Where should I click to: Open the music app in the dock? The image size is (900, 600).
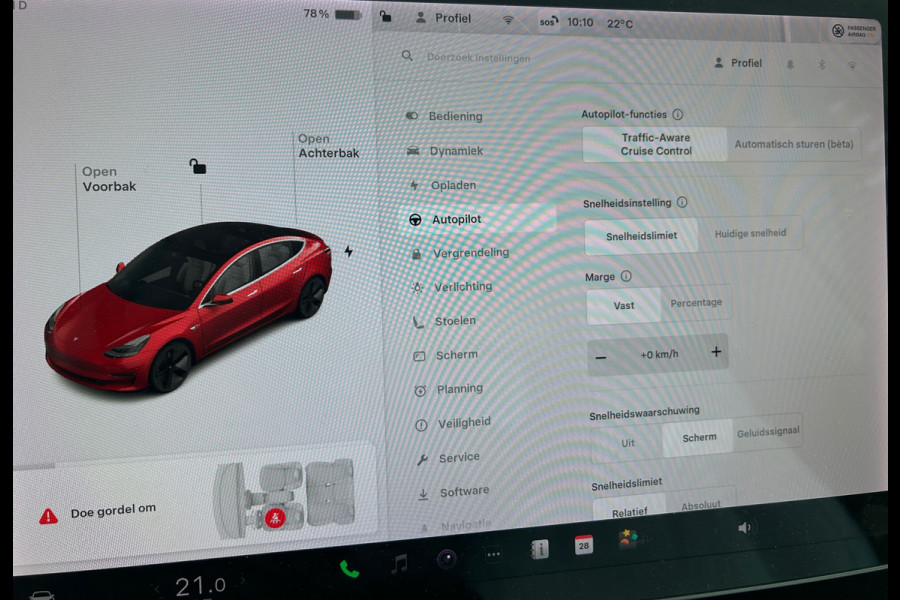(x=399, y=564)
